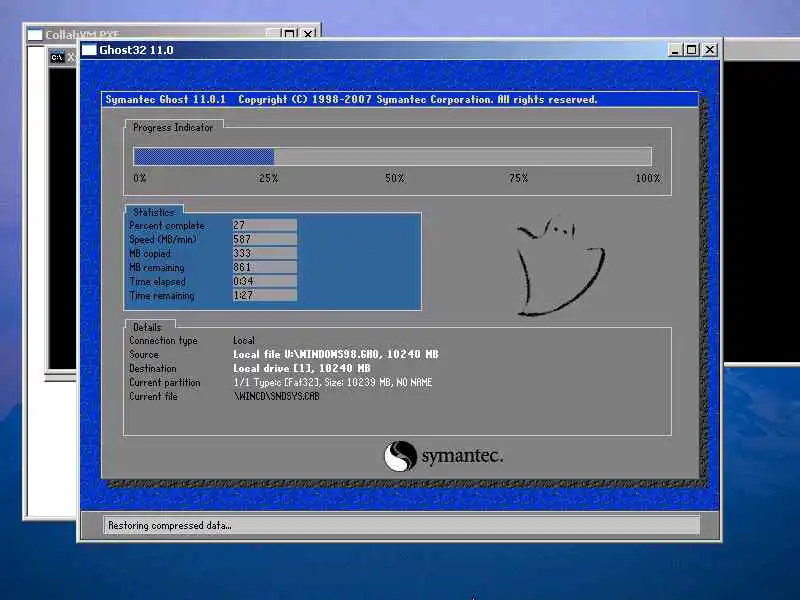This screenshot has width=800, height=600.
Task: Click the Connection type label
Action: coord(163,340)
